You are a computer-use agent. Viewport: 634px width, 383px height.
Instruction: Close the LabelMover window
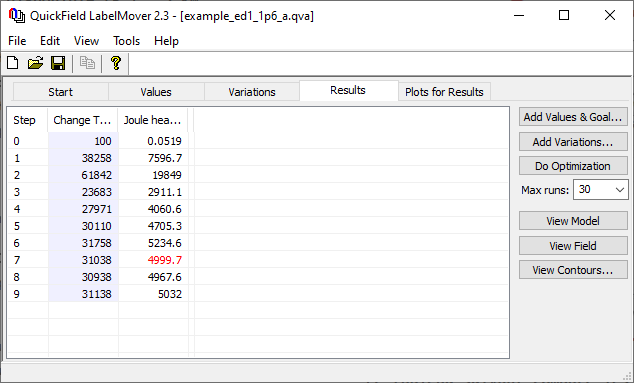click(610, 15)
